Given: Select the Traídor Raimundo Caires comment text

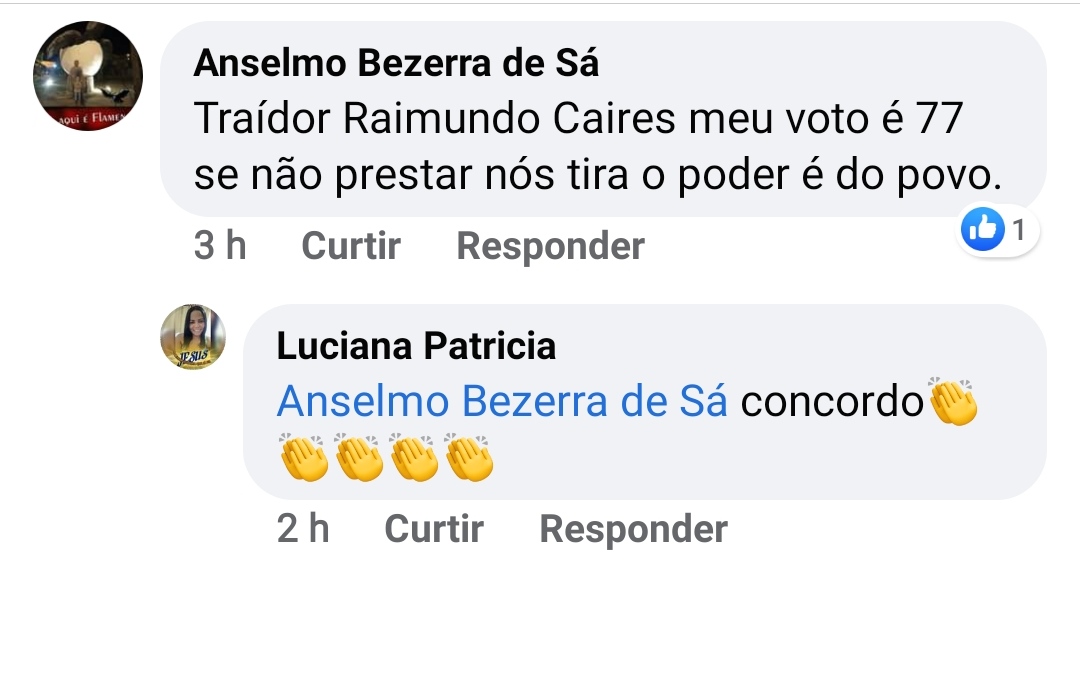Looking at the screenshot, I should (x=577, y=119).
